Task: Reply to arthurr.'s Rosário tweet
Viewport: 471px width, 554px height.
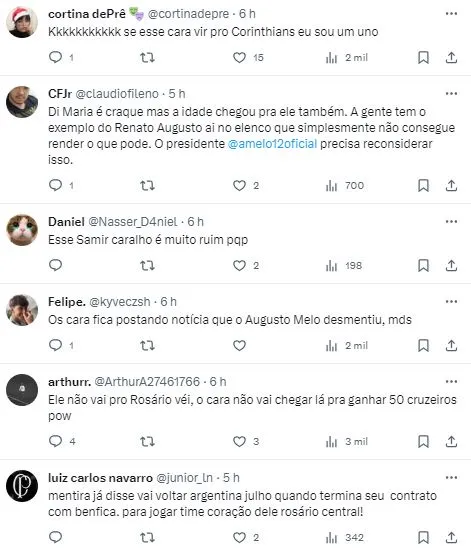Action: pos(55,441)
